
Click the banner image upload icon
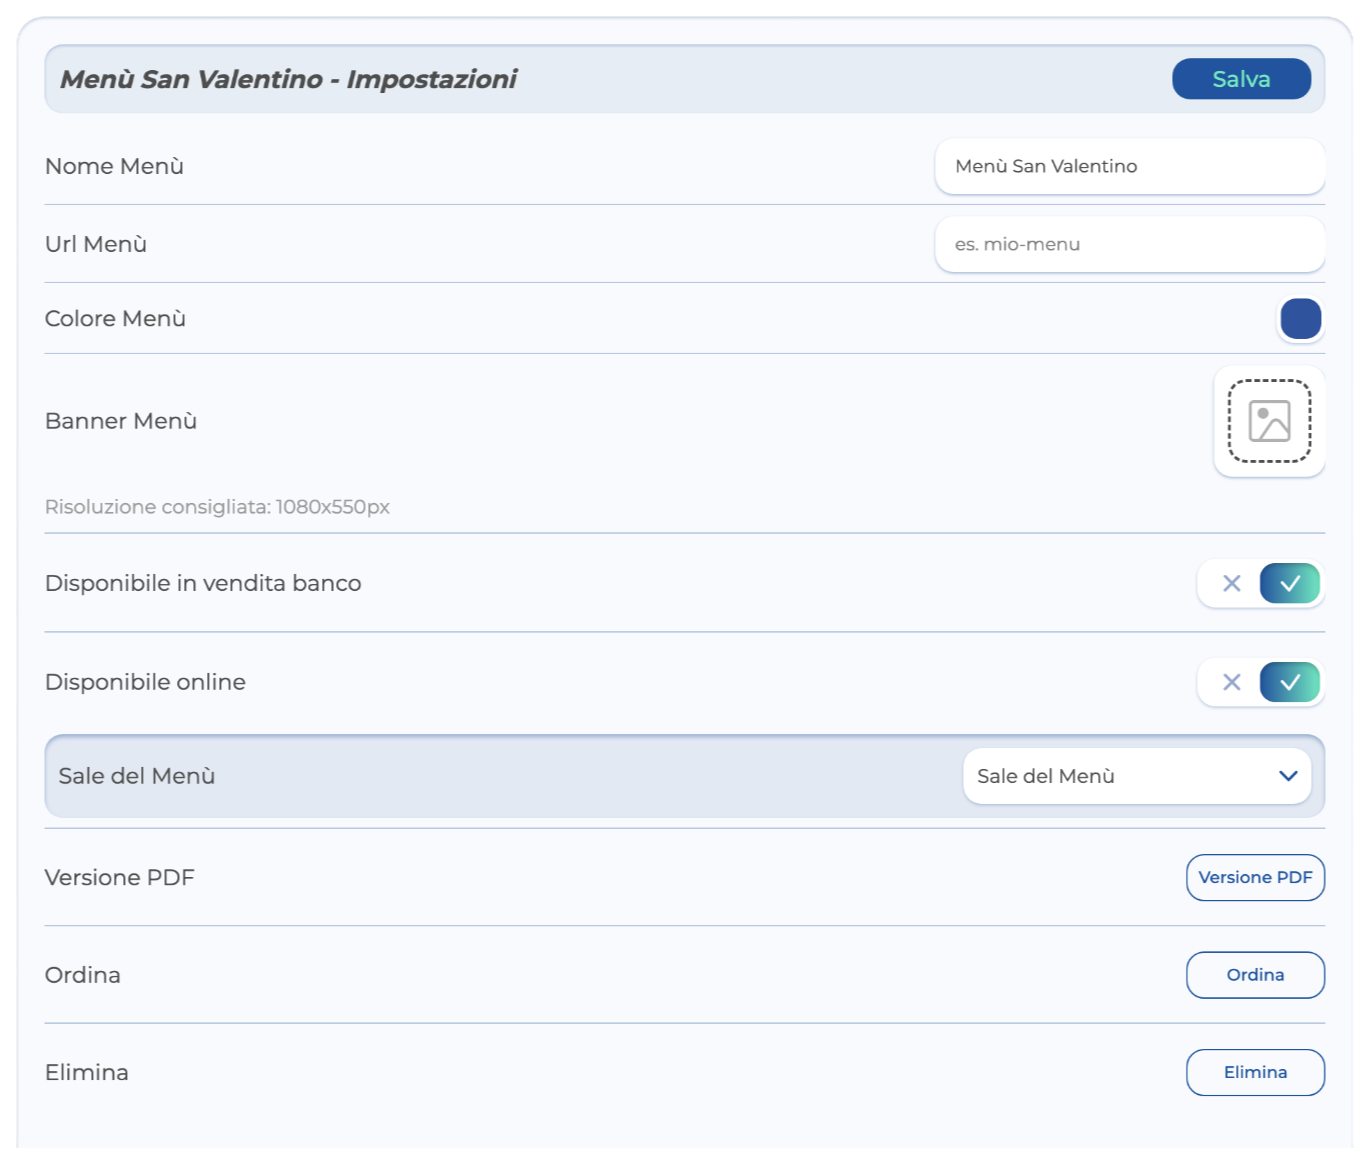[1269, 421]
